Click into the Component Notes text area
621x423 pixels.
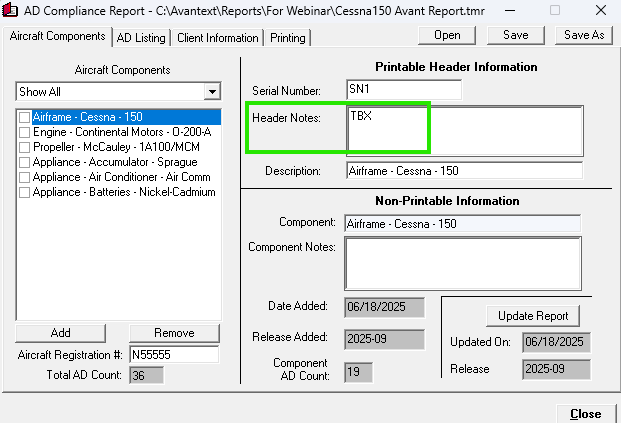pyautogui.click(x=462, y=262)
